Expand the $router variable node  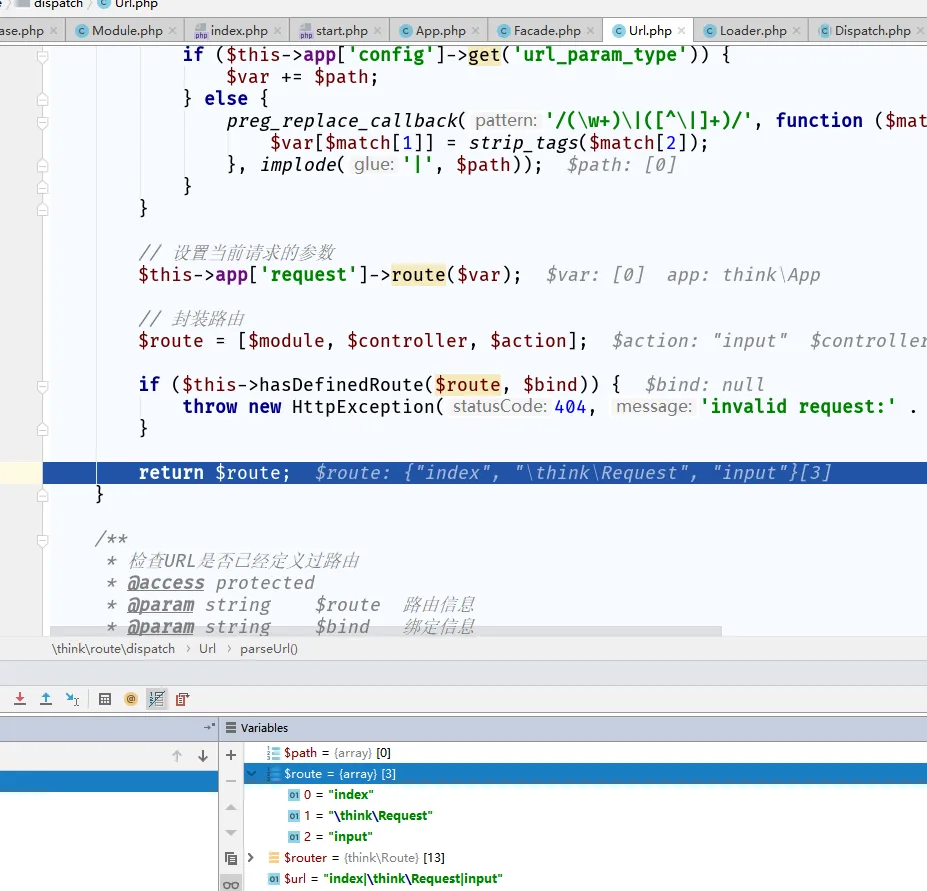[251, 857]
